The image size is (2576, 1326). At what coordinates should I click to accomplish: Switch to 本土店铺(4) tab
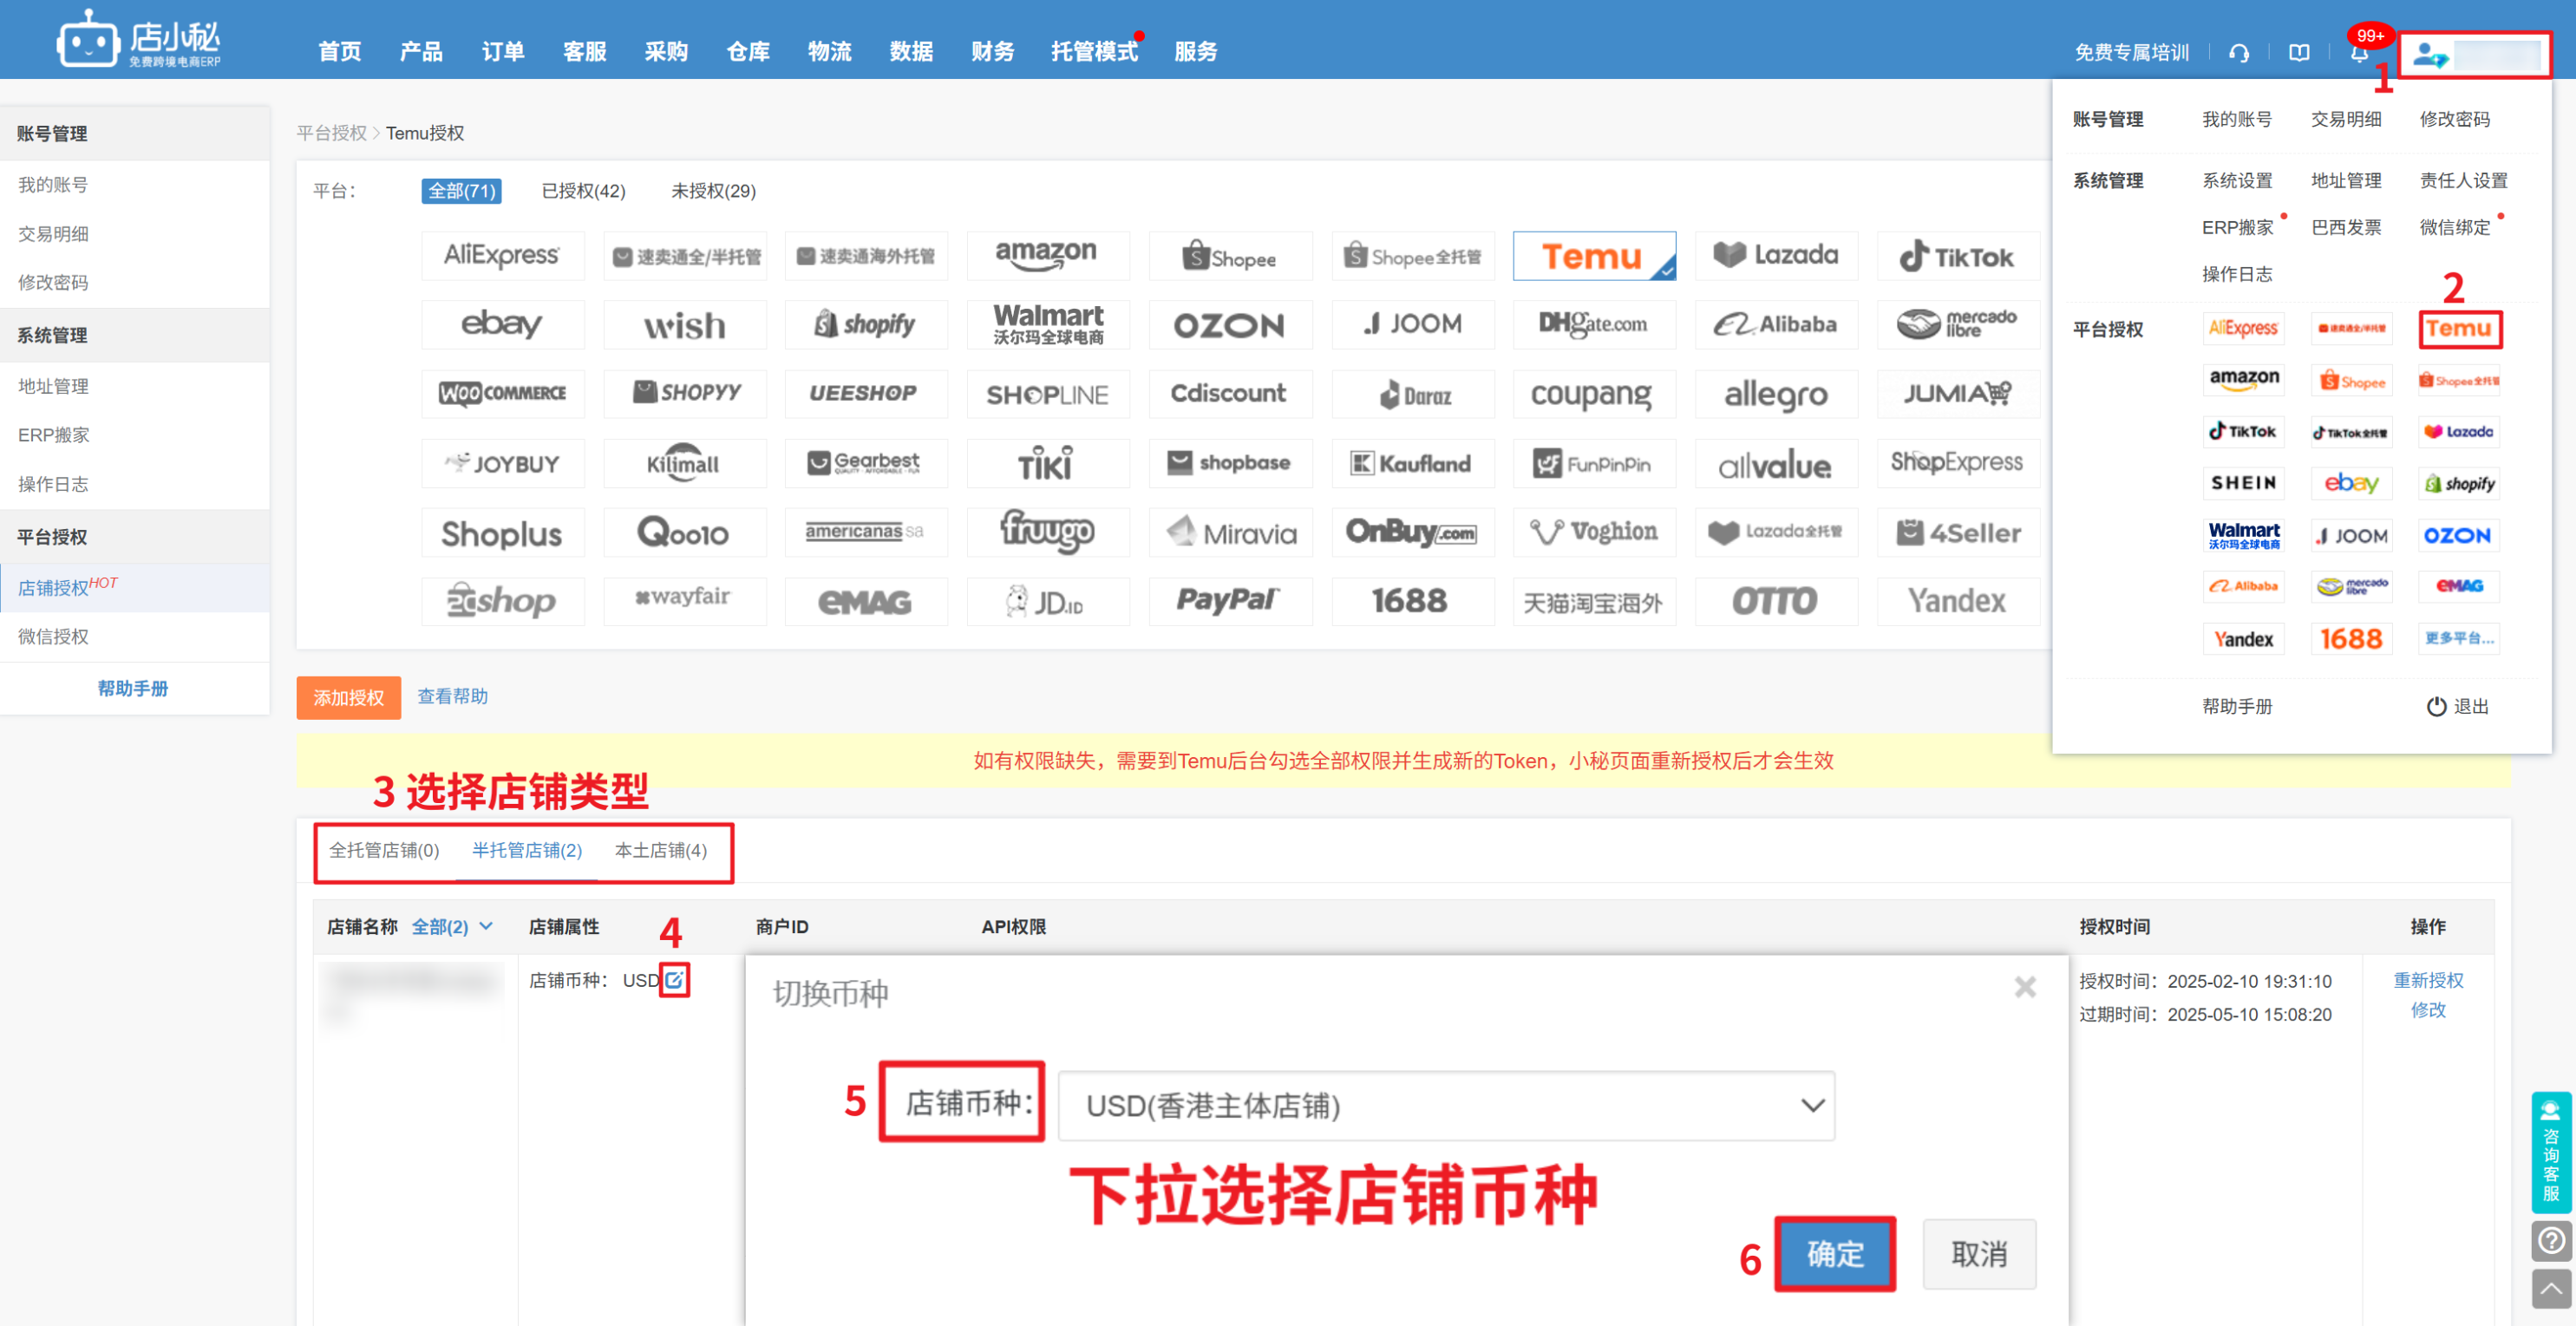click(x=660, y=850)
